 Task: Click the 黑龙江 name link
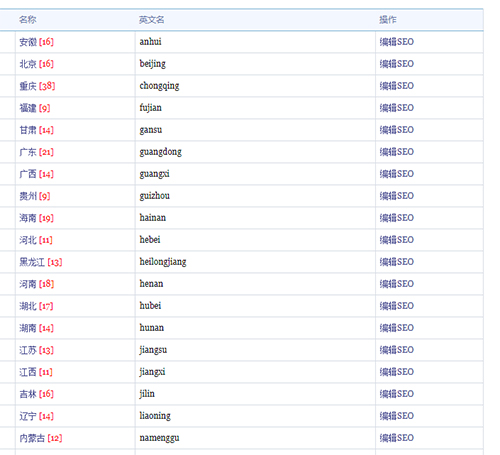(x=32, y=262)
